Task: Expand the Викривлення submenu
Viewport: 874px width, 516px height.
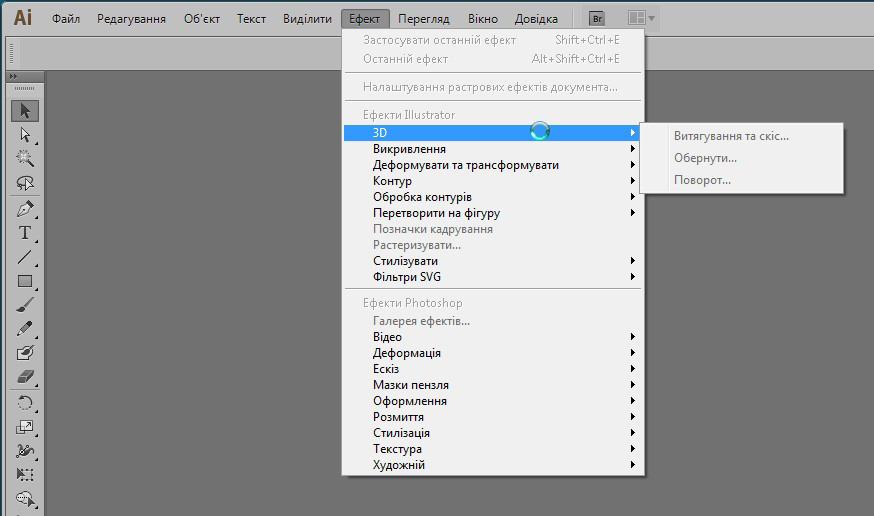Action: click(x=493, y=149)
